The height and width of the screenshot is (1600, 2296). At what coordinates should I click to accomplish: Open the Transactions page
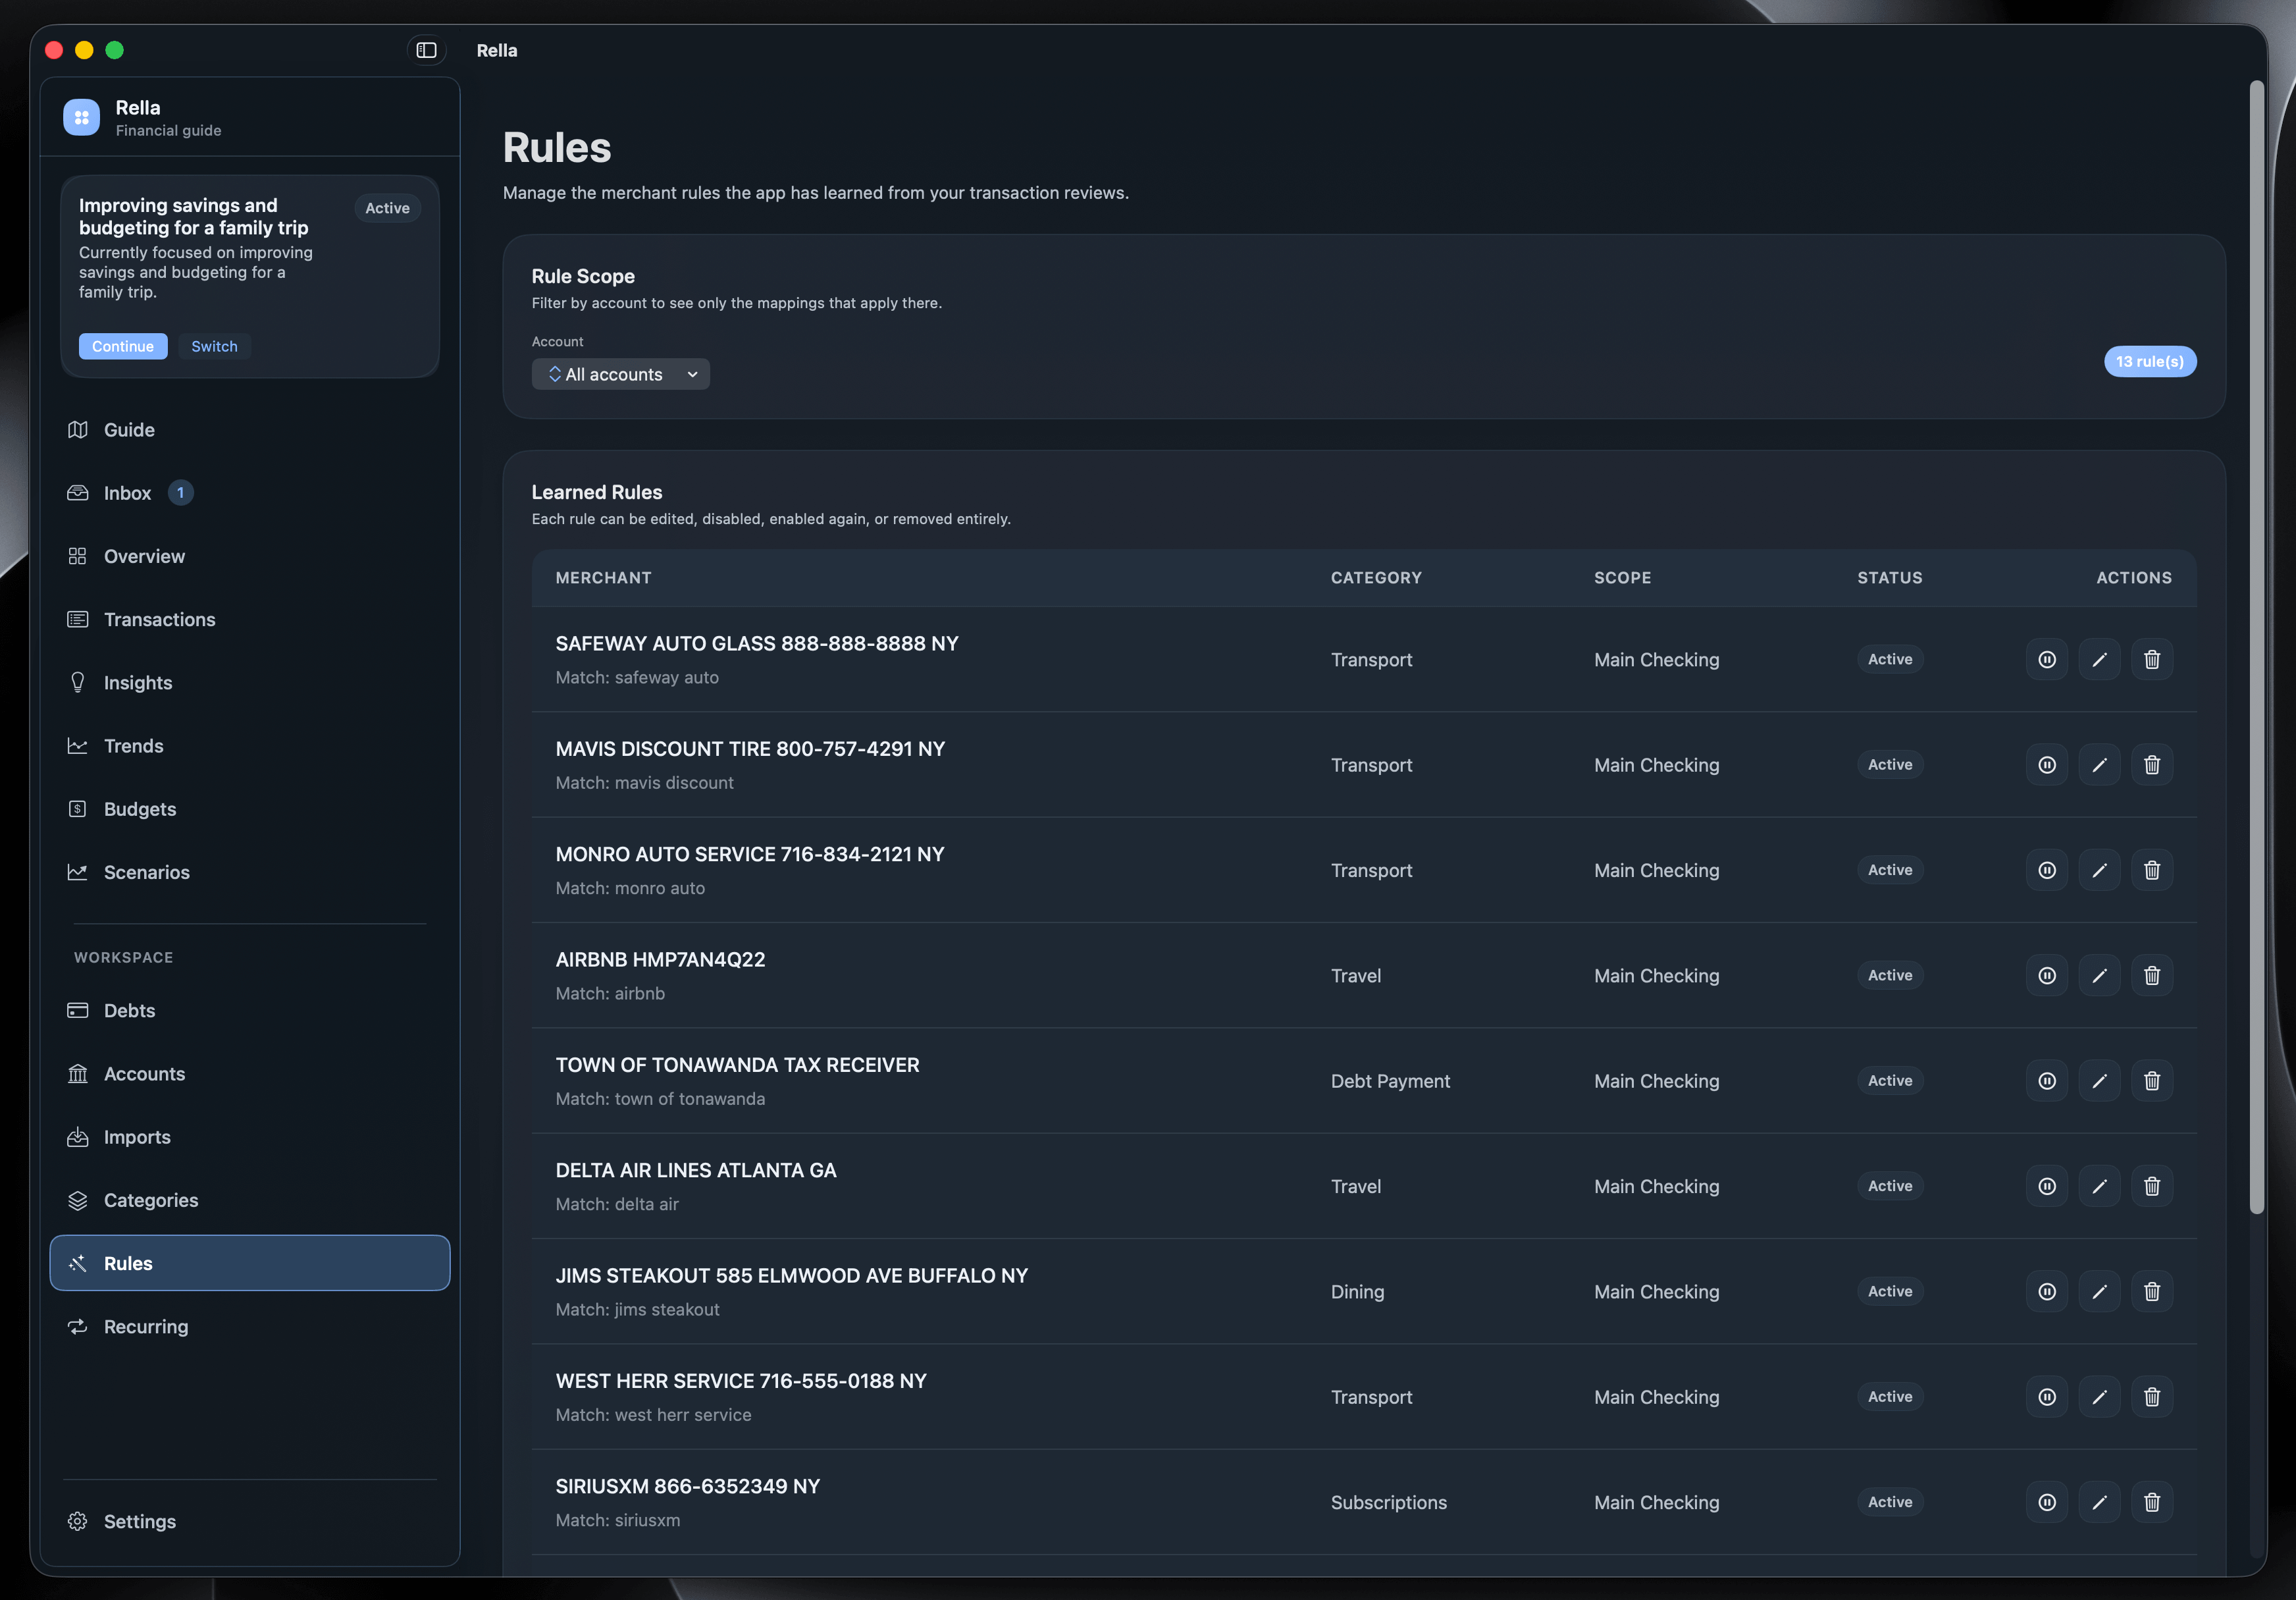pyautogui.click(x=250, y=619)
